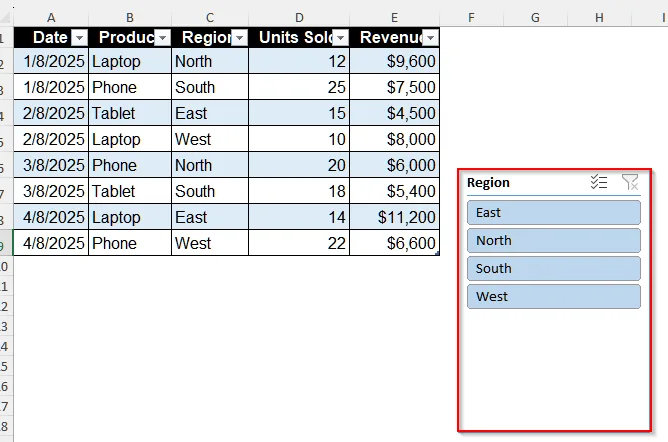Screen dimensions: 668x442
Task: Click Laptop in the $9,600 row
Action: coord(130,61)
